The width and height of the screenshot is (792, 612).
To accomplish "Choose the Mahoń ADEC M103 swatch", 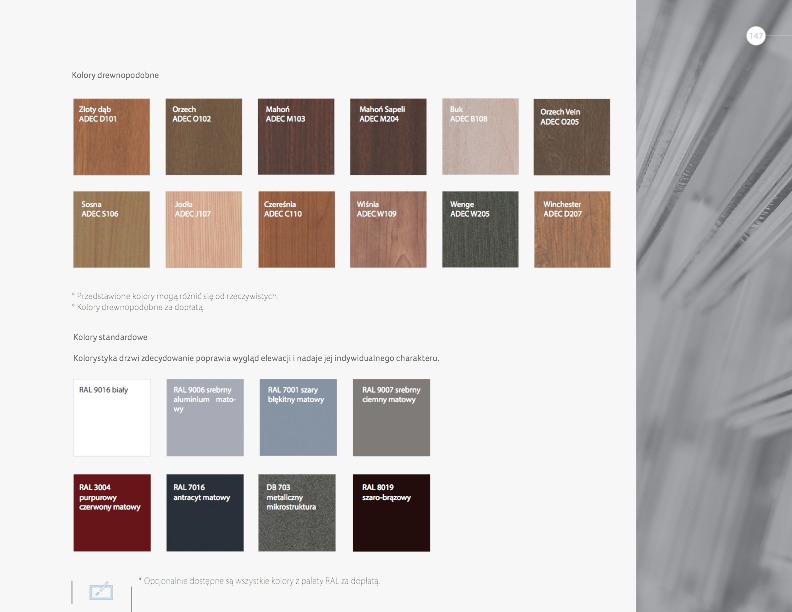I will tap(297, 137).
